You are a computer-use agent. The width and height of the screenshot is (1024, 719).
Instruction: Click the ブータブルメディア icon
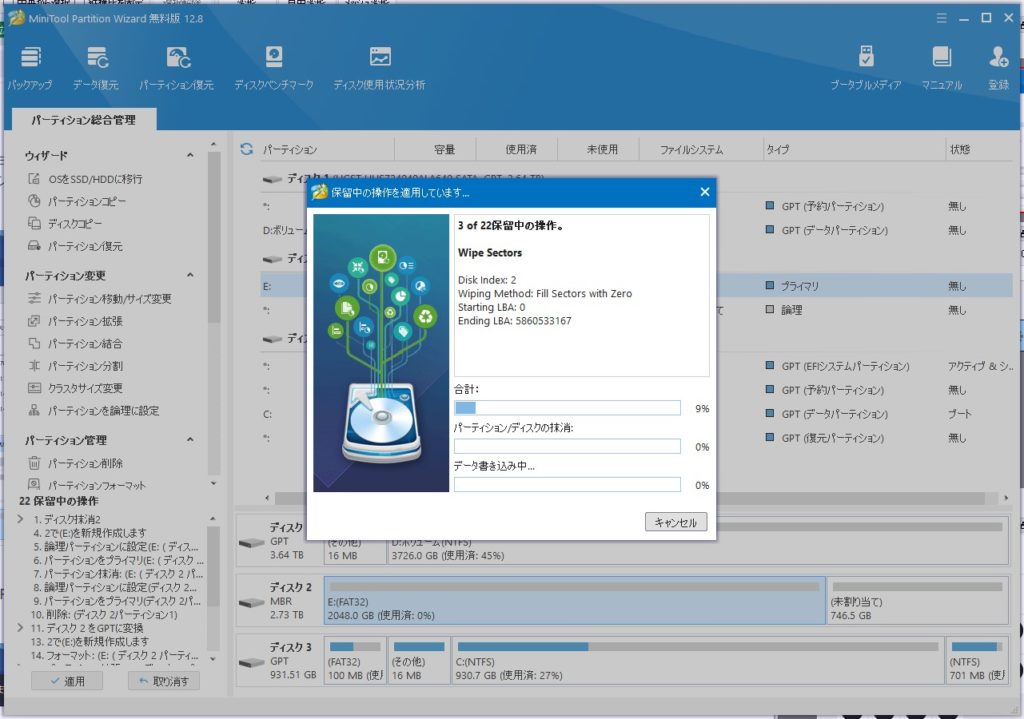pos(866,60)
